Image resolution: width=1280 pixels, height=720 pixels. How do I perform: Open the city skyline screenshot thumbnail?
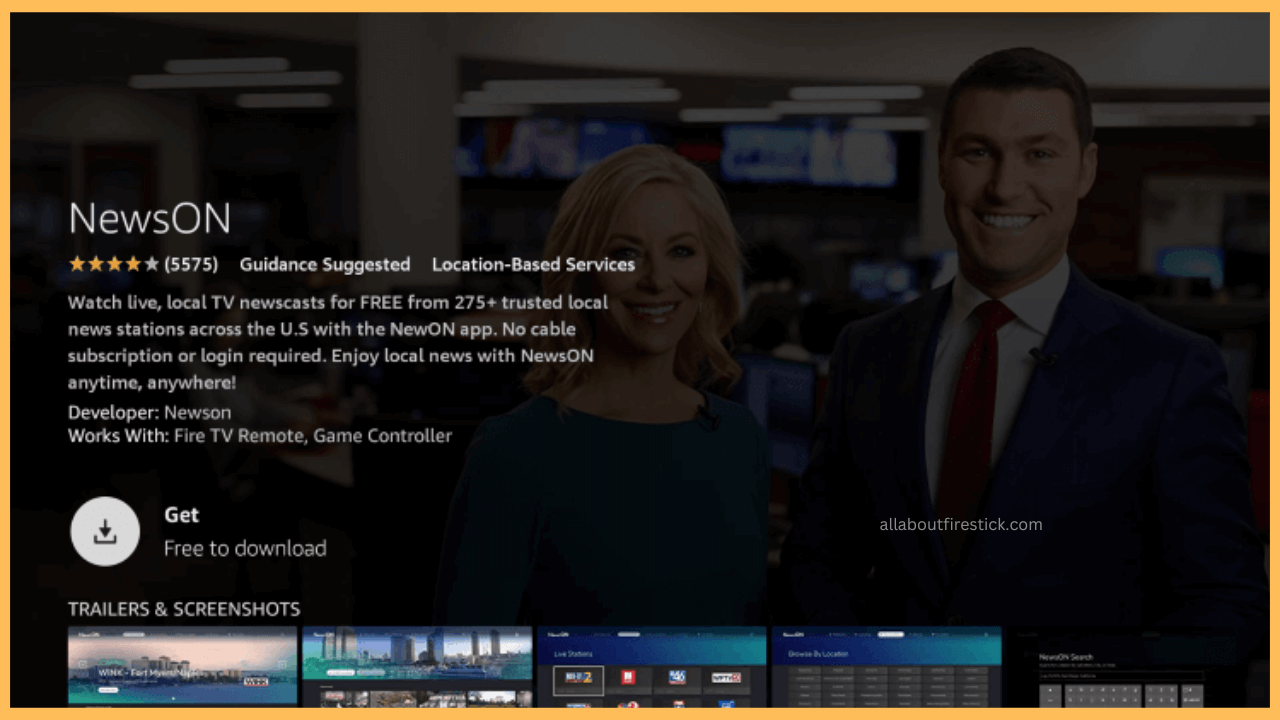tap(417, 666)
